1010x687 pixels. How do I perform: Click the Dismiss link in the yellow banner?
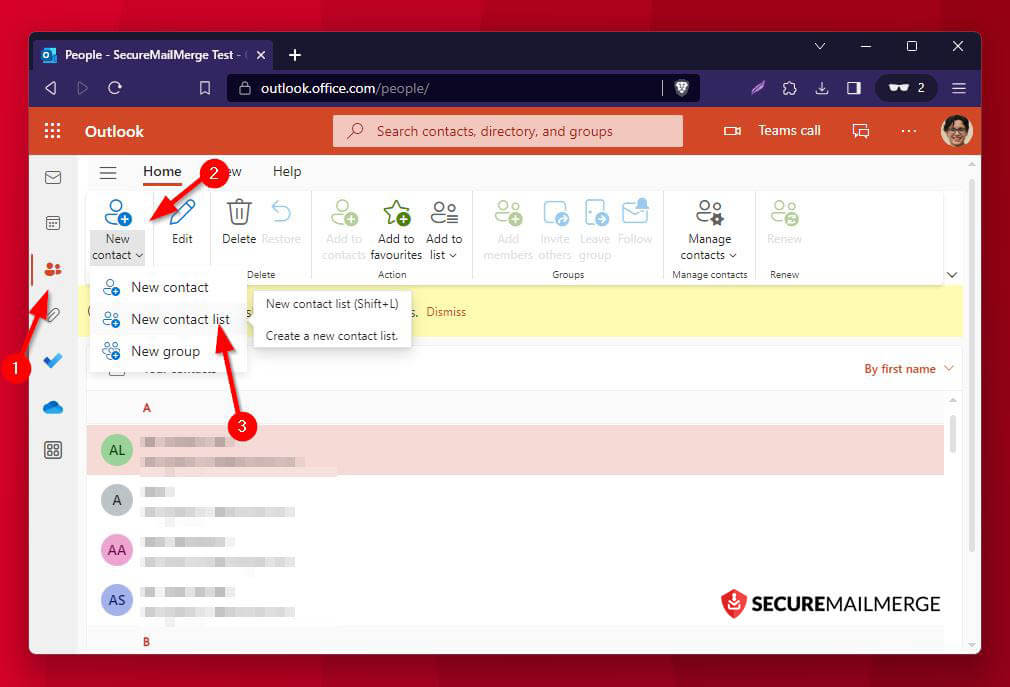point(446,311)
